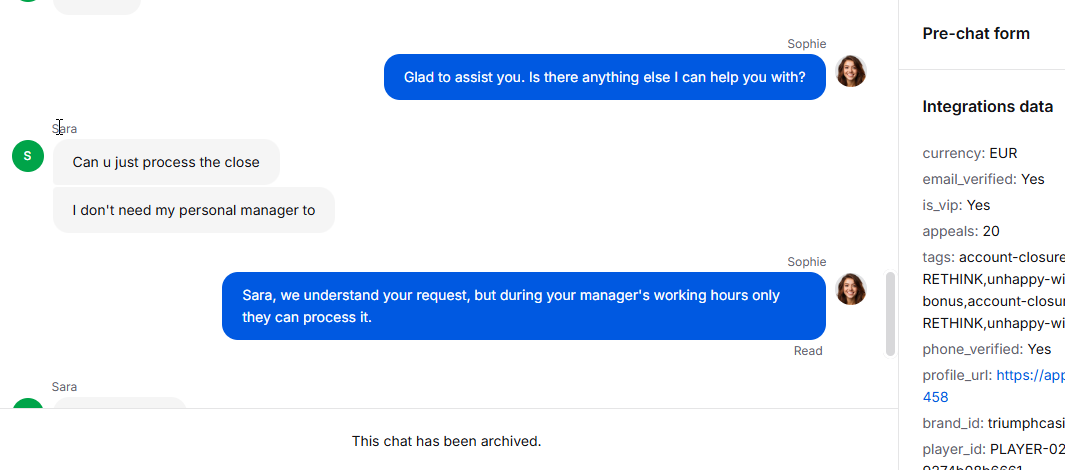
Task: Click the "Can u just process the close" message
Action: coord(166,162)
